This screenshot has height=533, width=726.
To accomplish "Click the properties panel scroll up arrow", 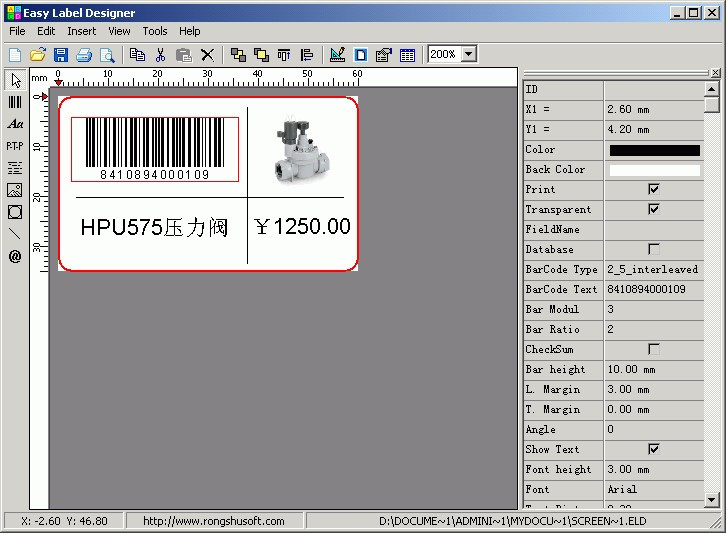I will point(712,88).
